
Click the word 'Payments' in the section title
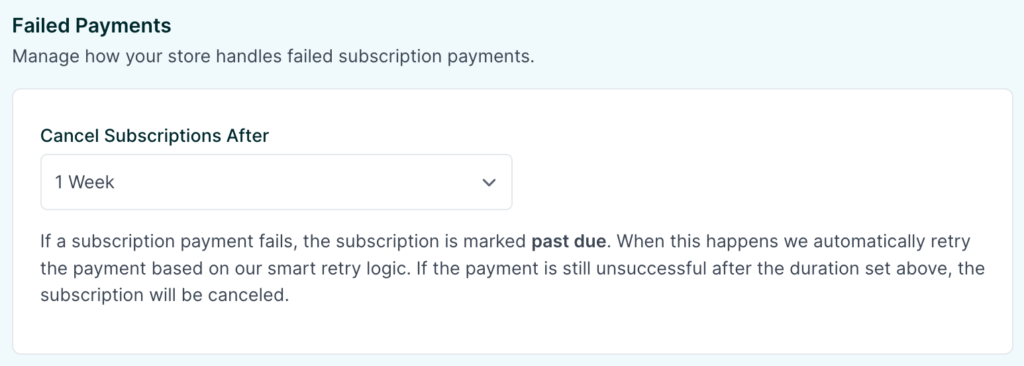click(132, 26)
